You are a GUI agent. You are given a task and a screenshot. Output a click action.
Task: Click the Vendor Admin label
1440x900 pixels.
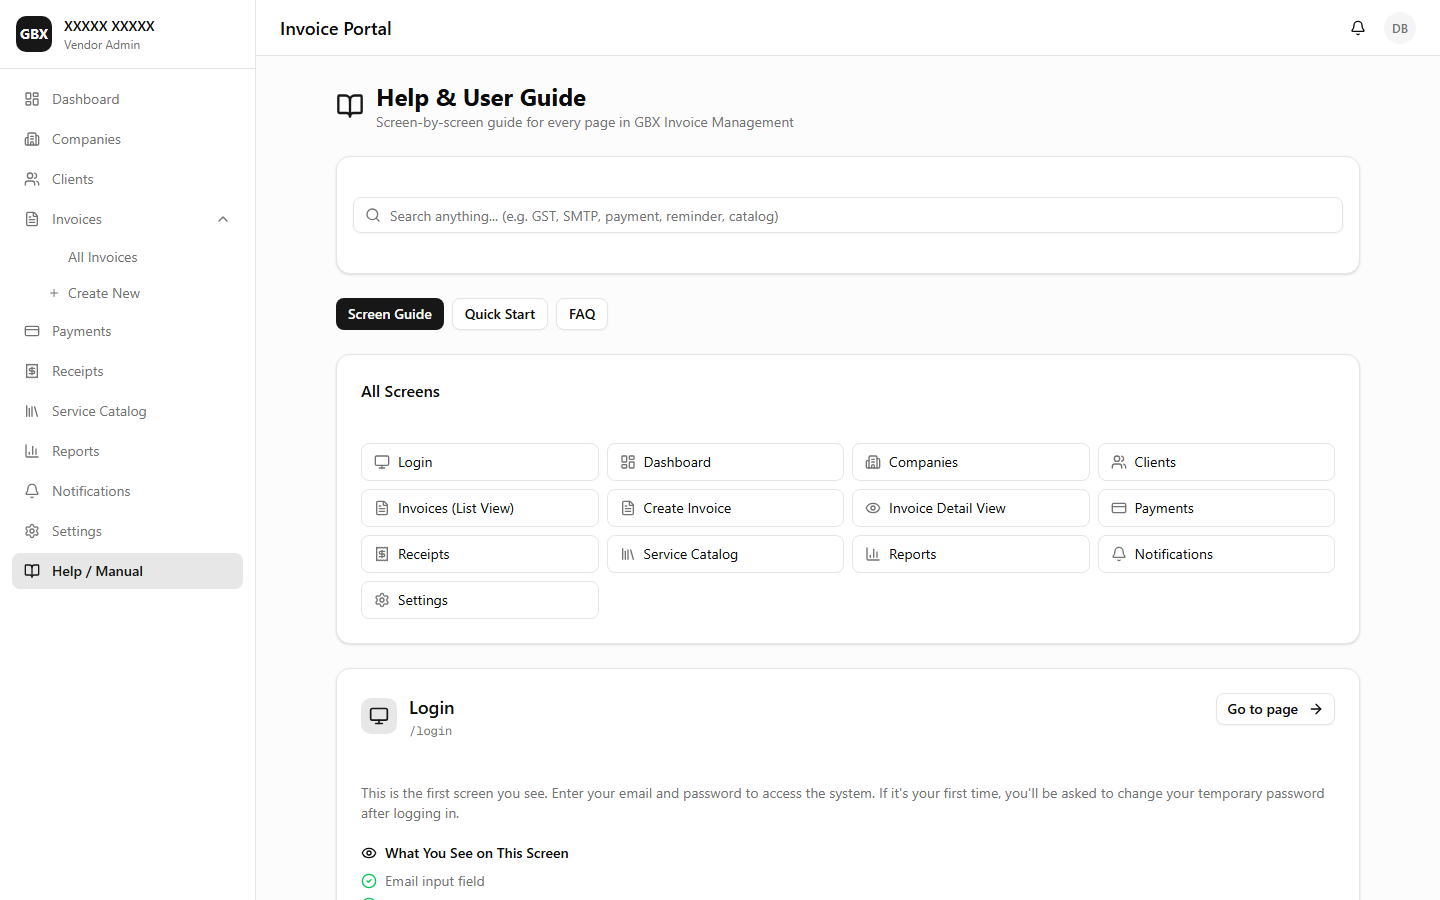coord(102,45)
